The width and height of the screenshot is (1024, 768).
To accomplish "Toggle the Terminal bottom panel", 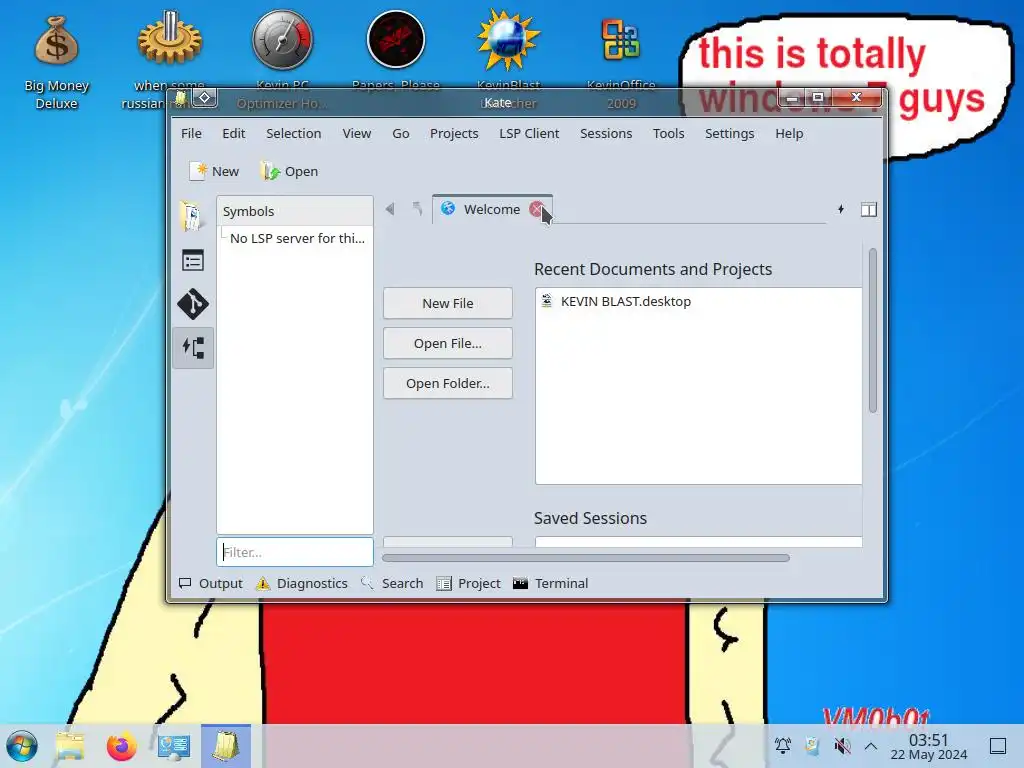I will (551, 583).
